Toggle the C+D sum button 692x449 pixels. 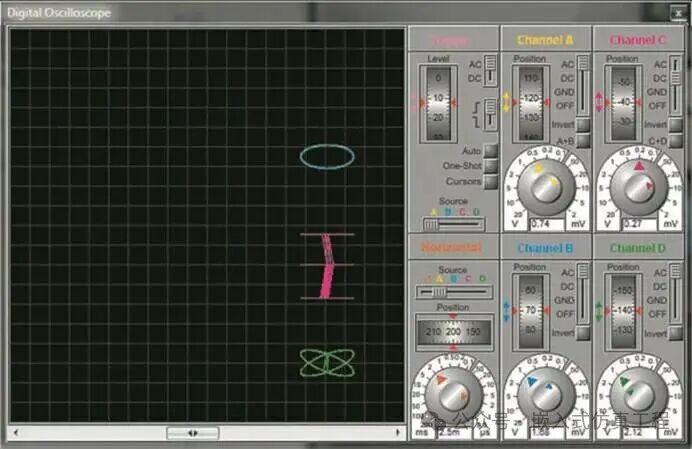[x=675, y=140]
